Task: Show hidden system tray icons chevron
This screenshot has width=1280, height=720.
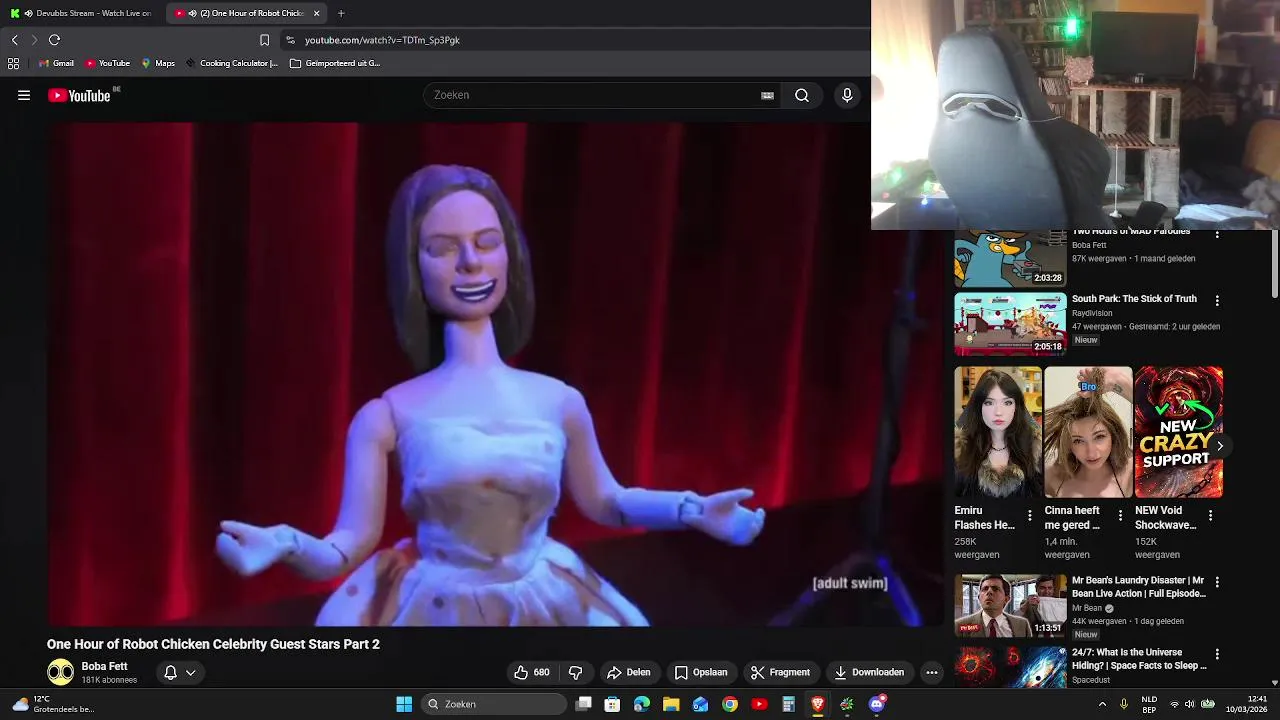Action: point(1103,704)
